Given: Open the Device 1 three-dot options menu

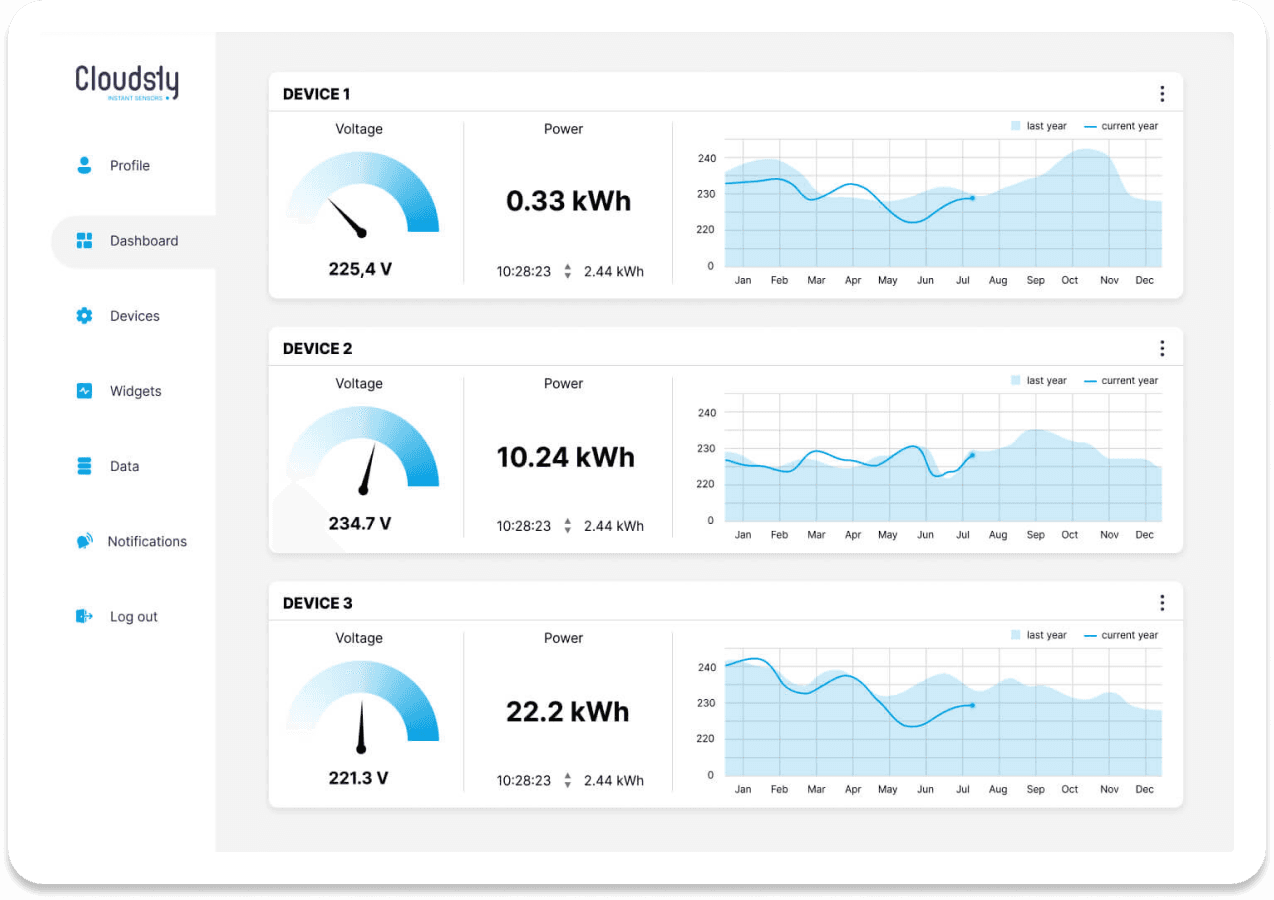Looking at the screenshot, I should coord(1162,93).
